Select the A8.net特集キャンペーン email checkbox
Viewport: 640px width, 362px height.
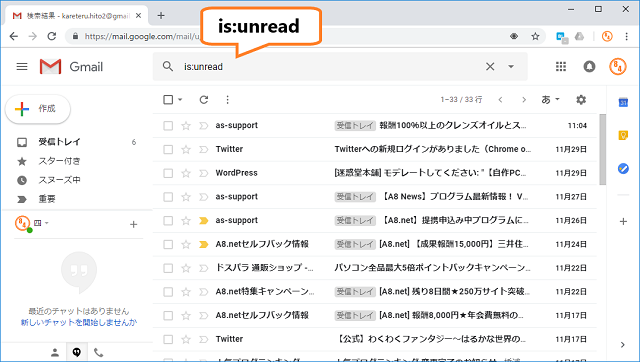(x=168, y=292)
